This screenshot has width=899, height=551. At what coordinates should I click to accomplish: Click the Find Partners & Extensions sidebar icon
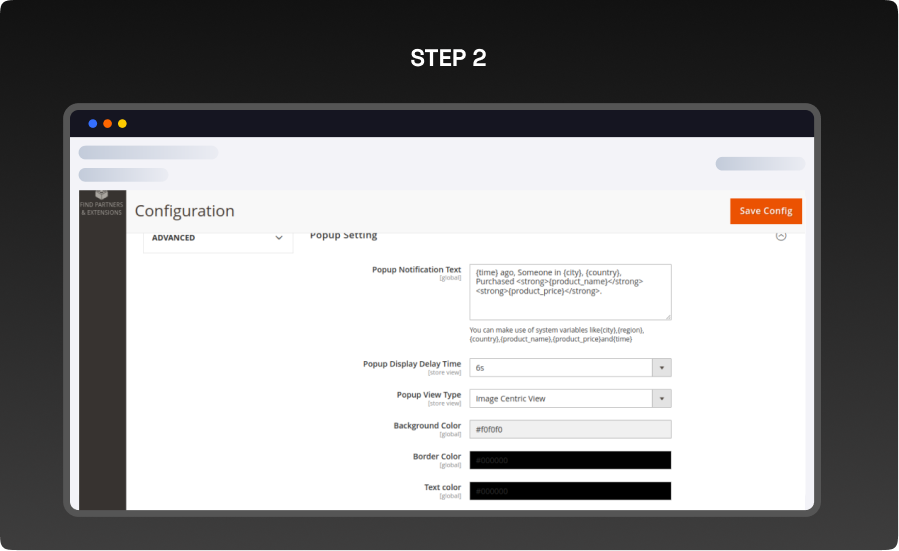[x=101, y=203]
